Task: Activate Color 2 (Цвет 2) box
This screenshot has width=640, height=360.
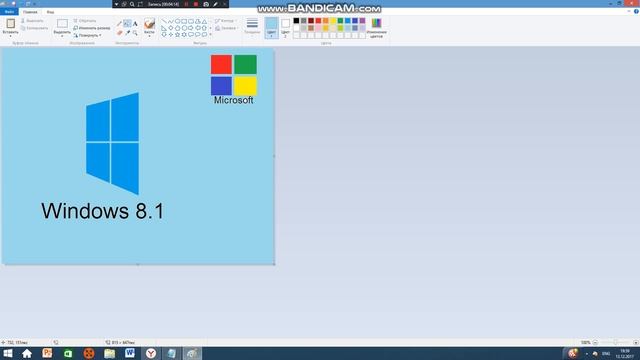Action: coord(286,28)
